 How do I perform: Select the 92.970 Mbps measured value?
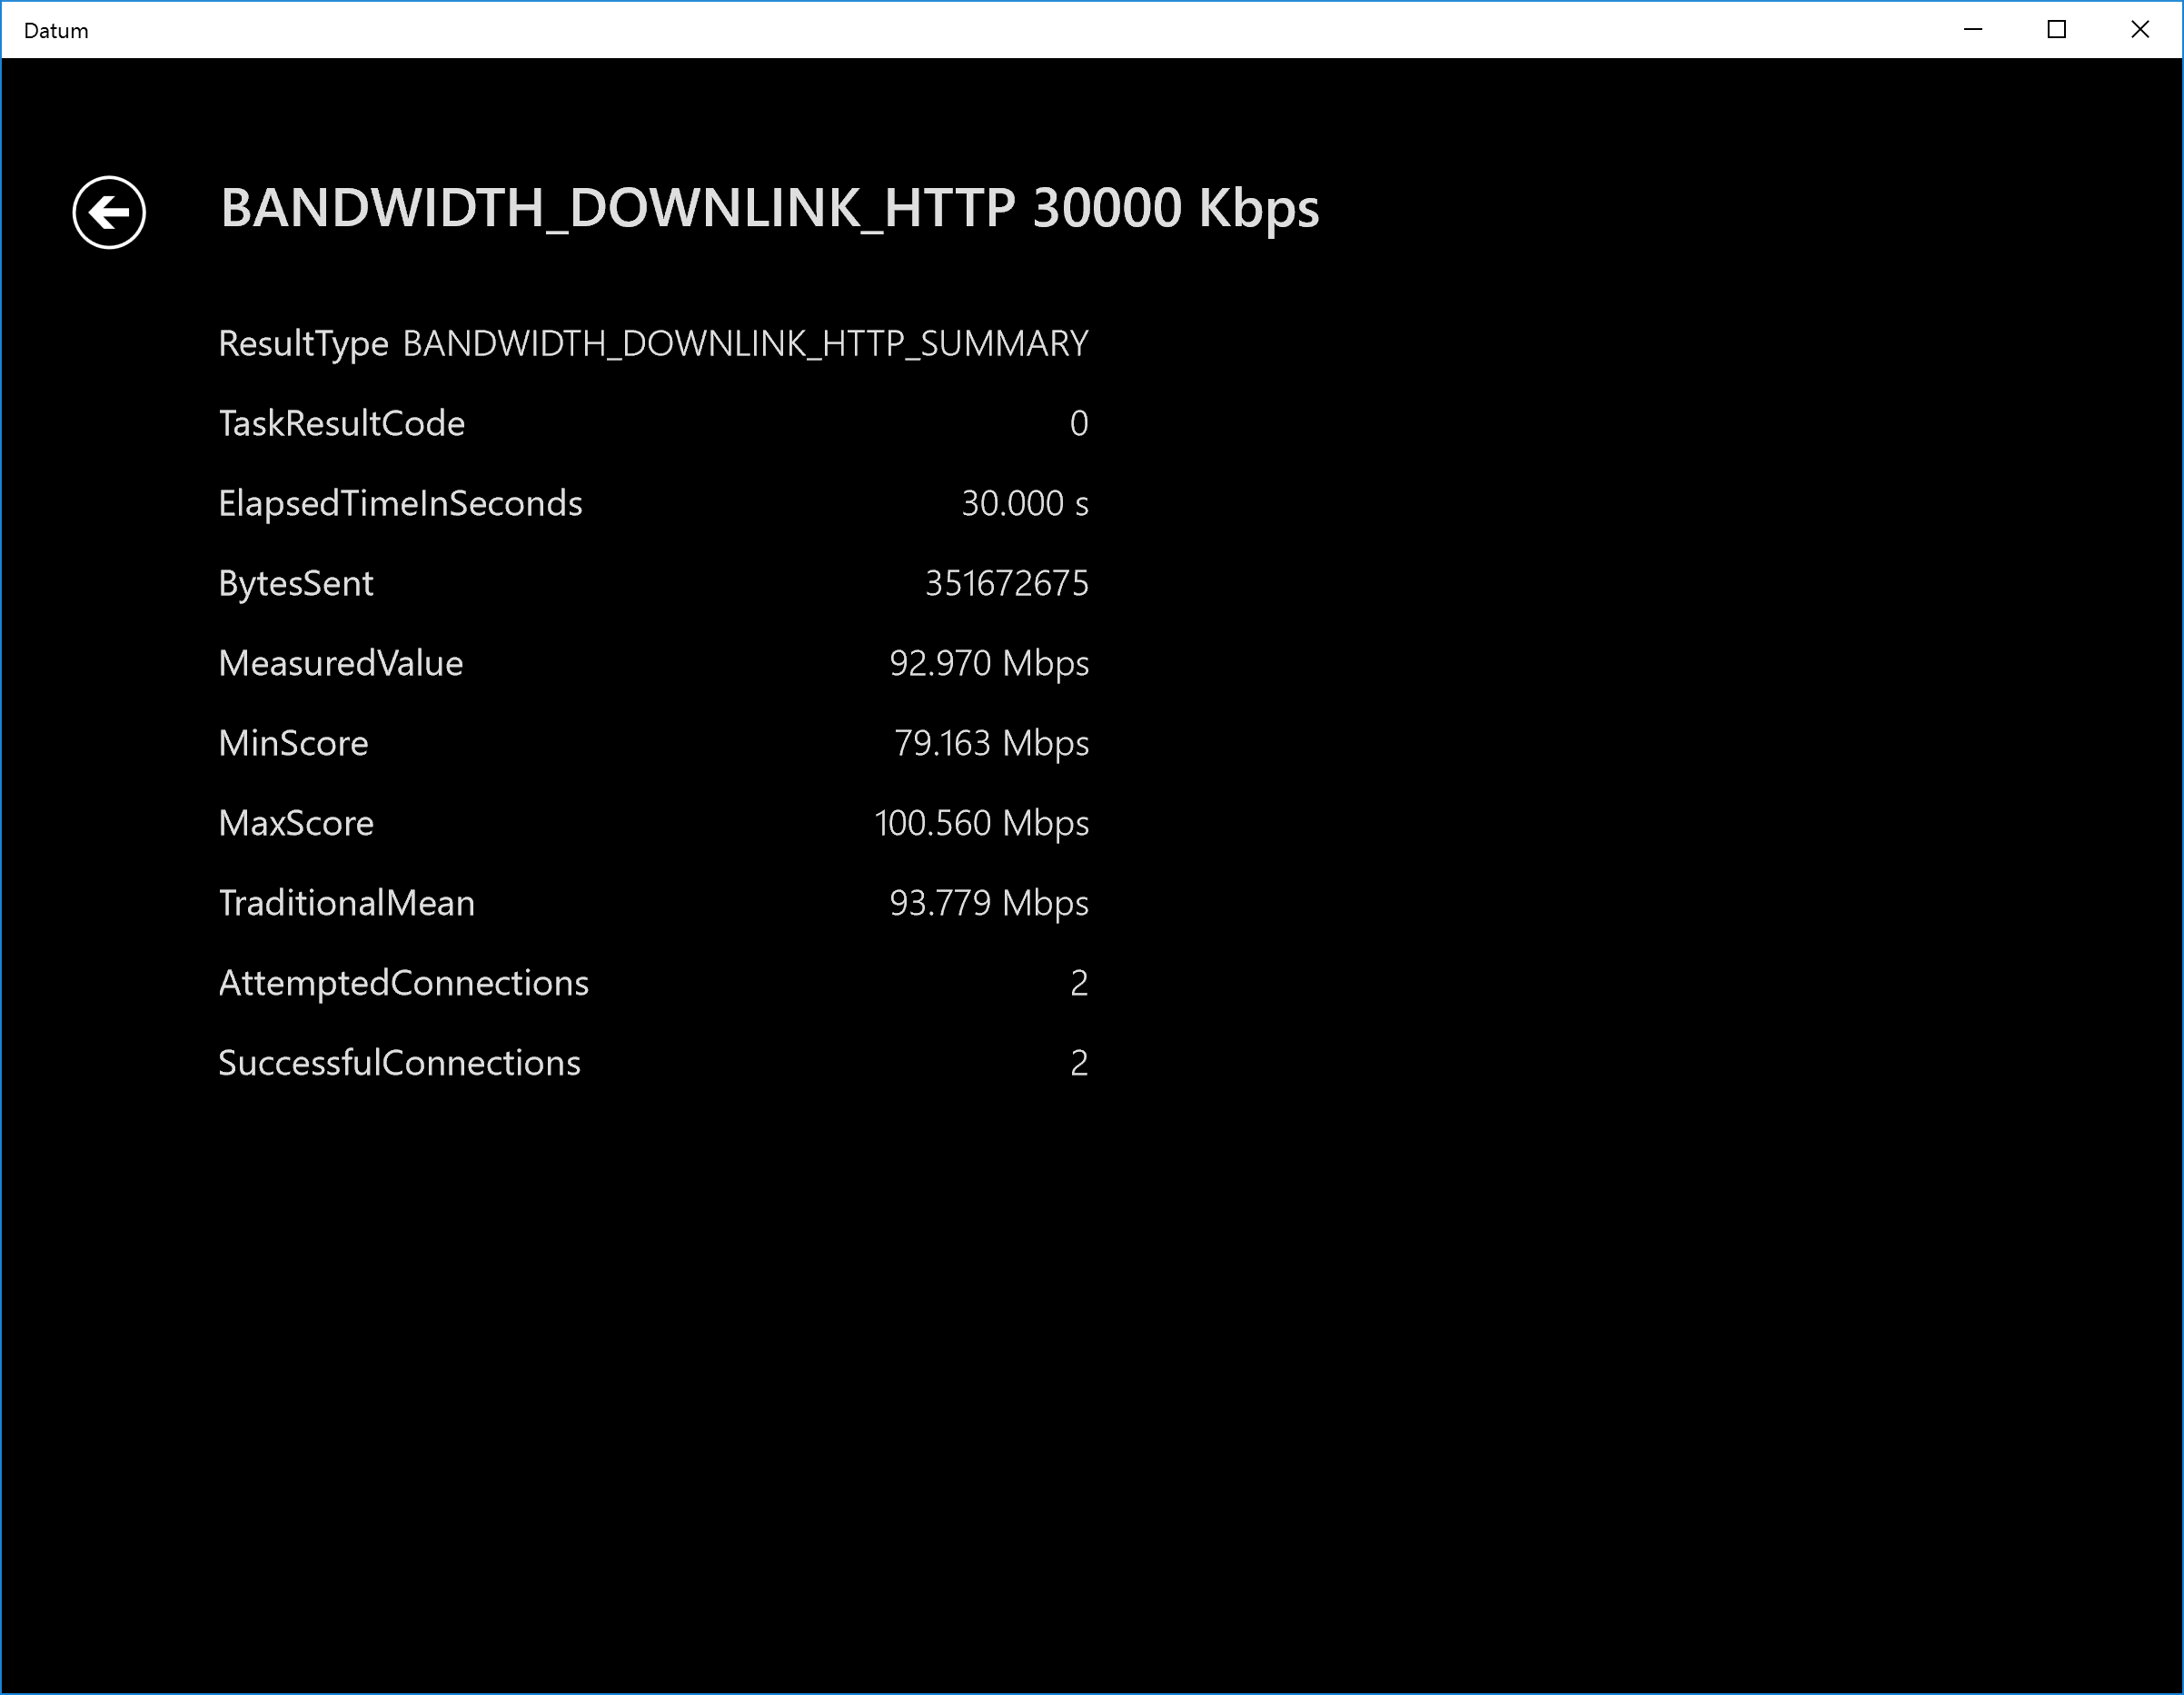[x=988, y=664]
